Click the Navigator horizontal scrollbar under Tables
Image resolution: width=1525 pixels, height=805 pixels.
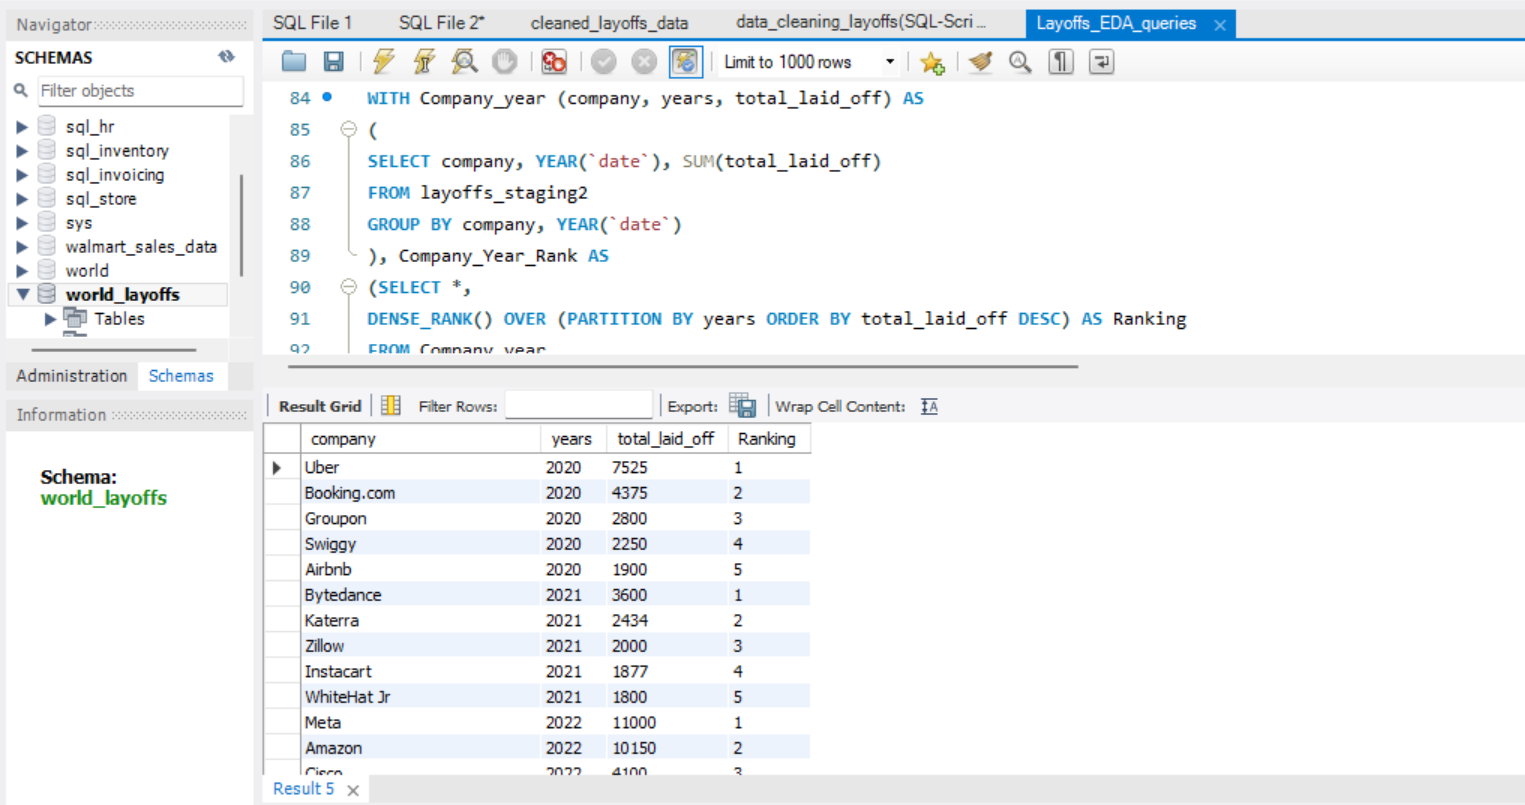click(x=114, y=350)
